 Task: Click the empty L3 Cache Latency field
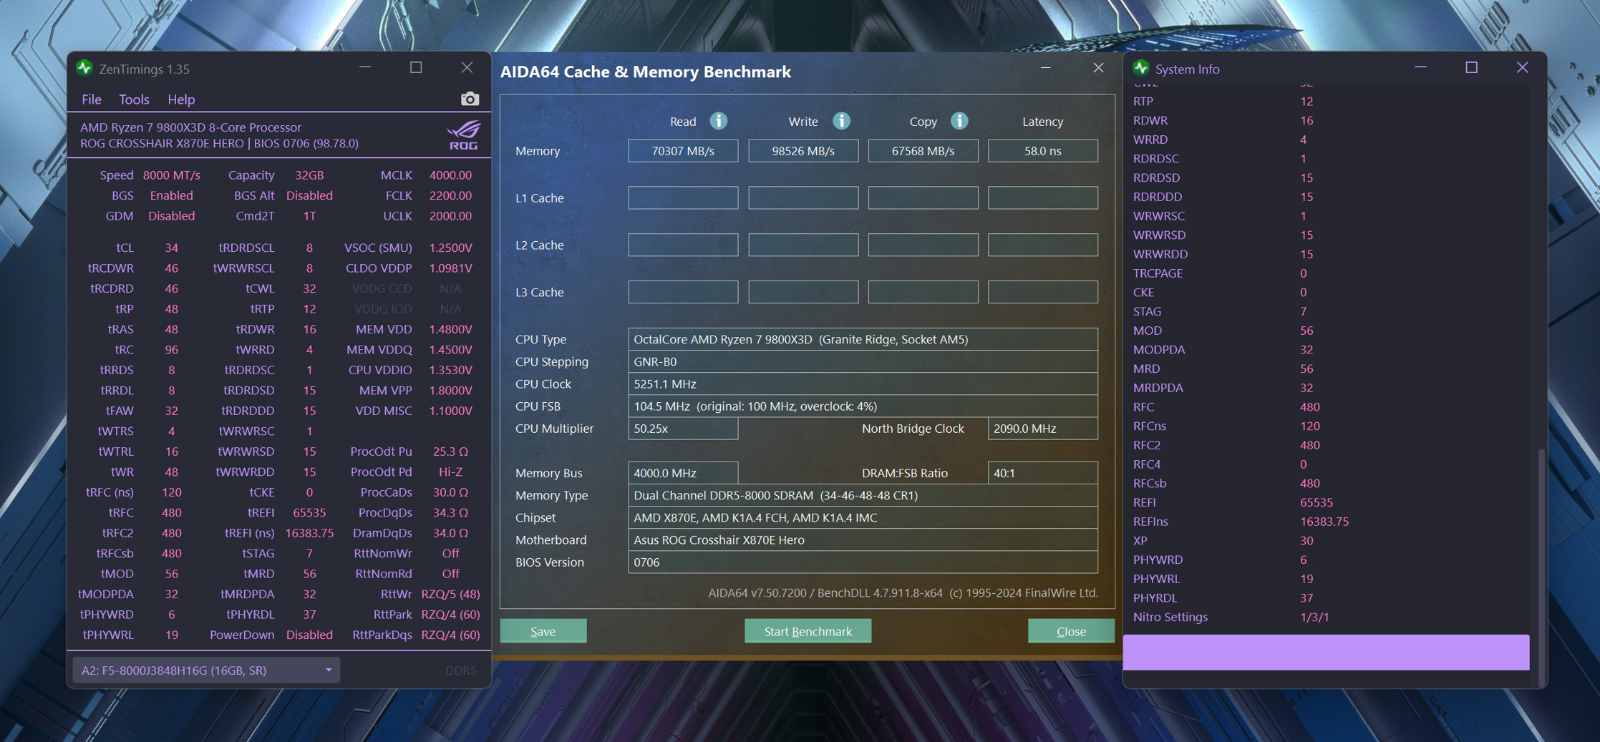coord(1043,292)
